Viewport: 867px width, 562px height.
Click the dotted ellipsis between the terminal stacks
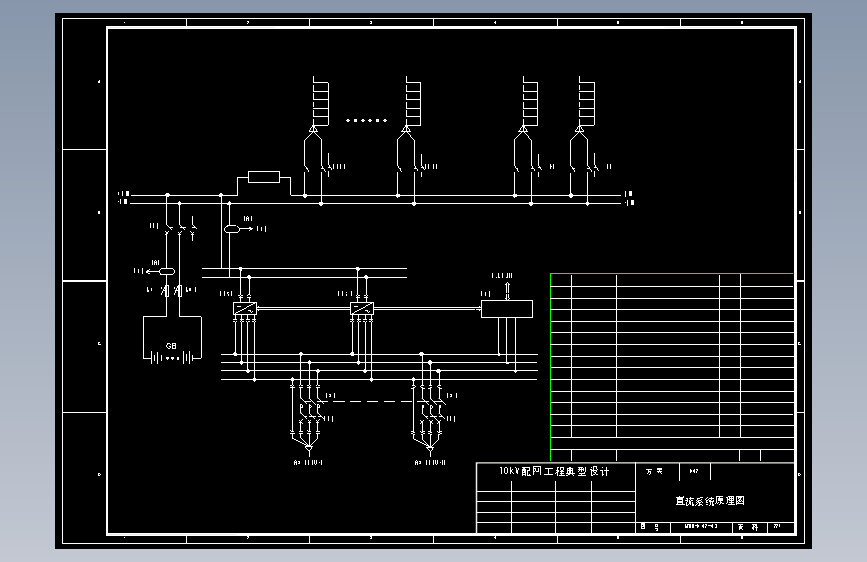(x=367, y=120)
